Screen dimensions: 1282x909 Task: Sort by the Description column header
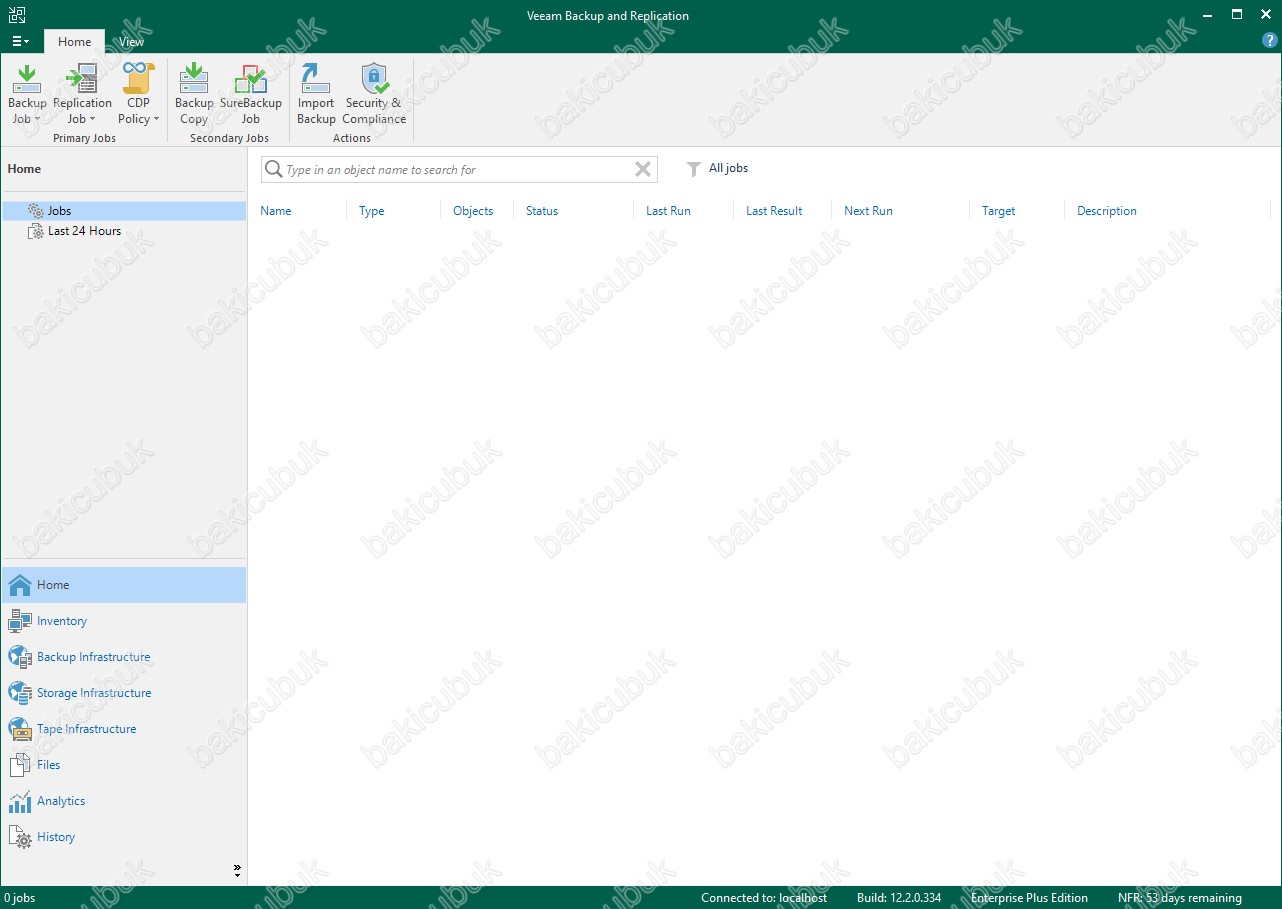click(x=1106, y=211)
